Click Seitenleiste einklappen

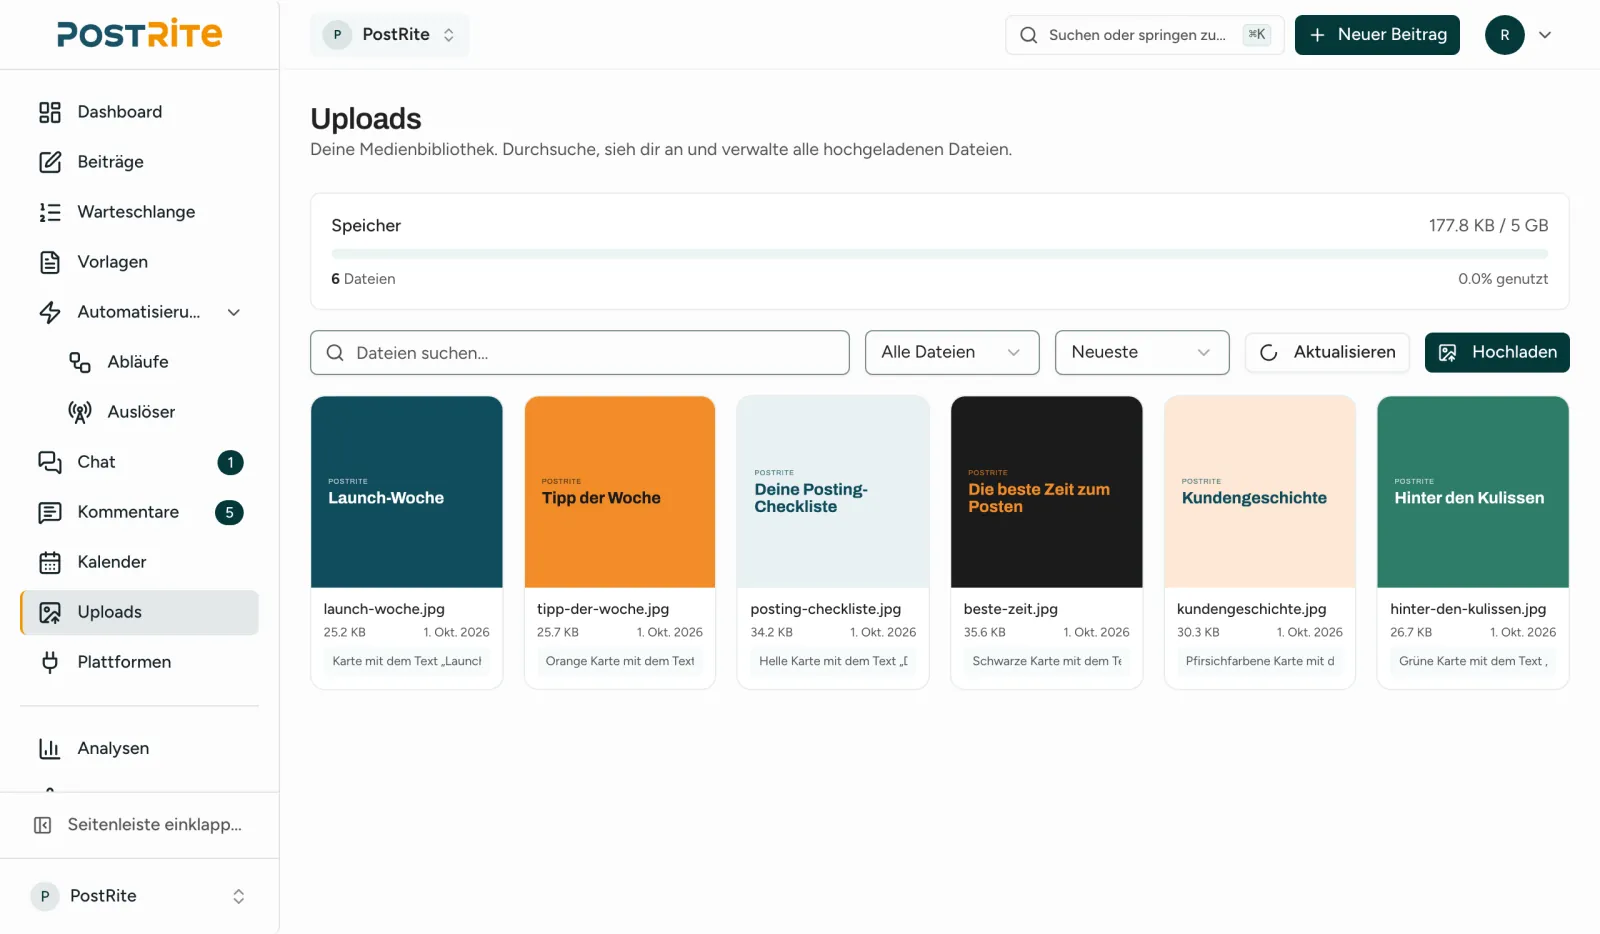[139, 825]
